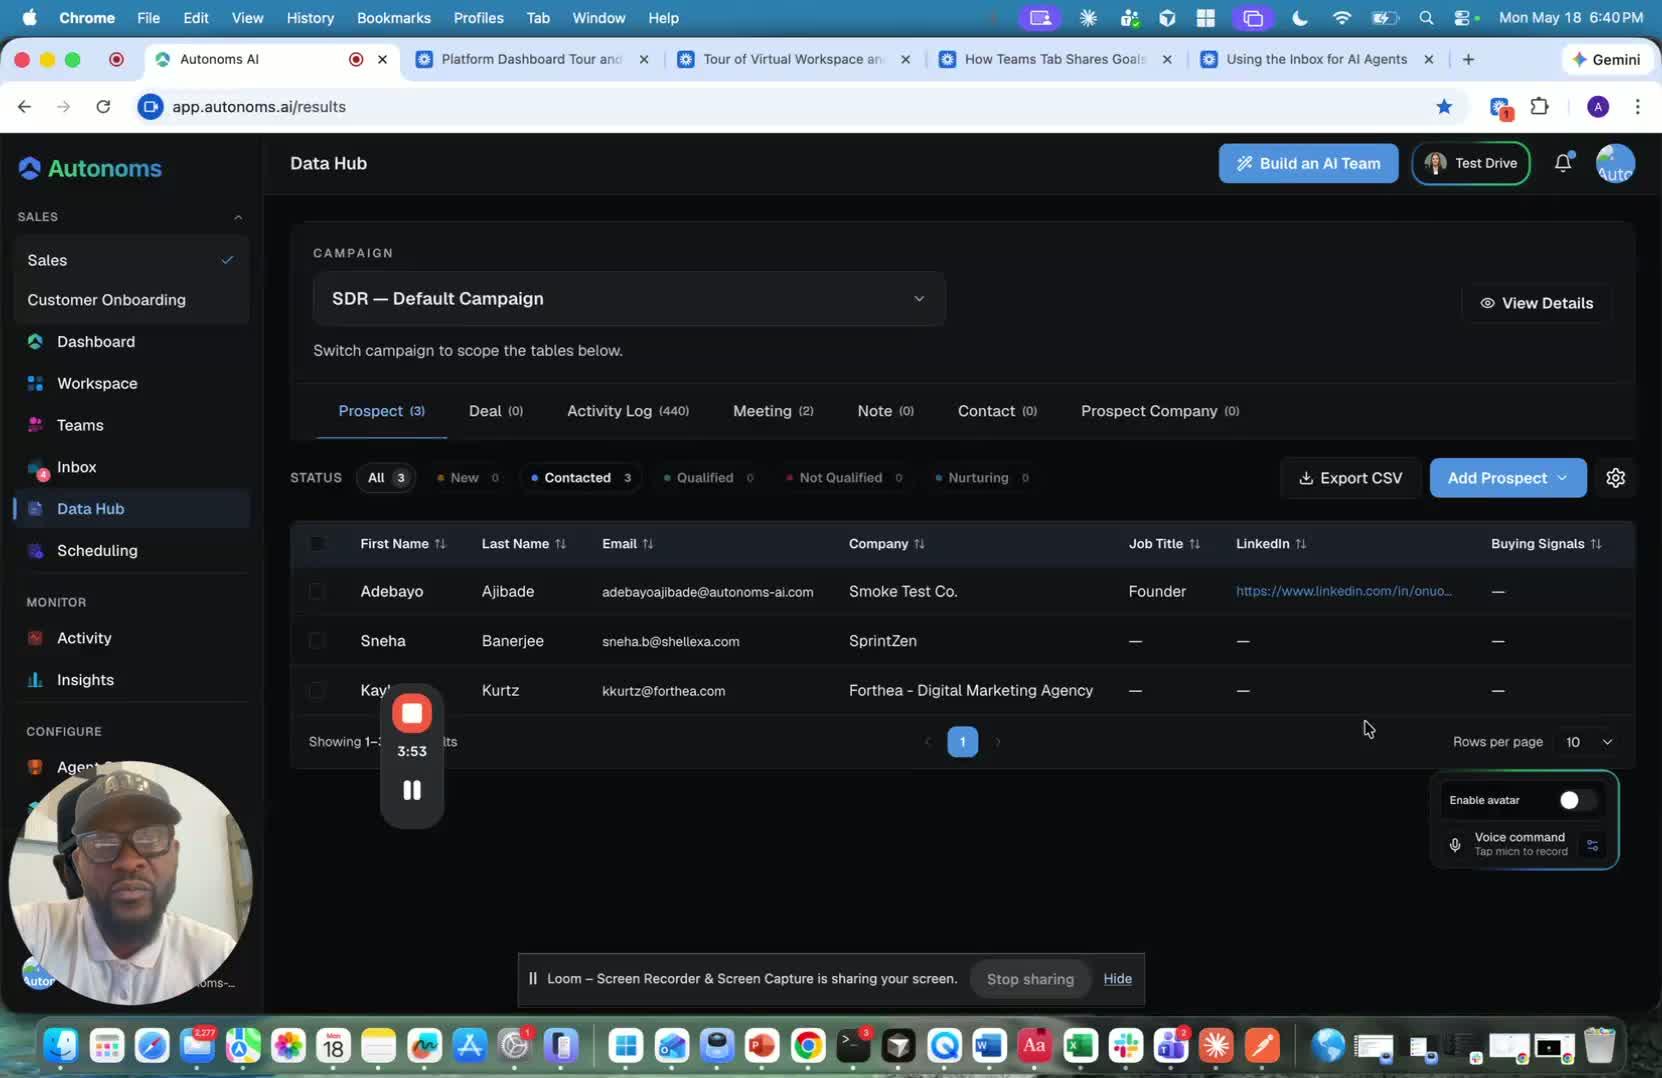Open the SDR — Default Campaign dropdown

tap(629, 299)
